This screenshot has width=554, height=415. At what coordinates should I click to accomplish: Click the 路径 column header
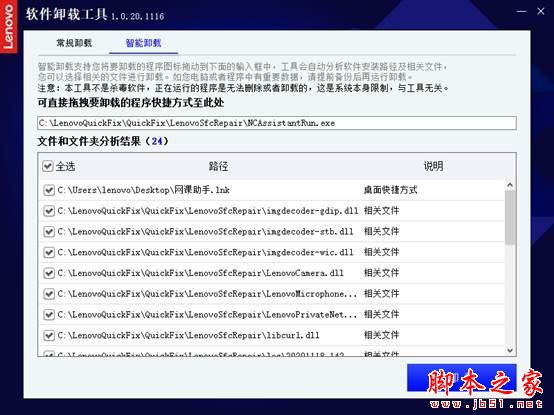pos(218,166)
